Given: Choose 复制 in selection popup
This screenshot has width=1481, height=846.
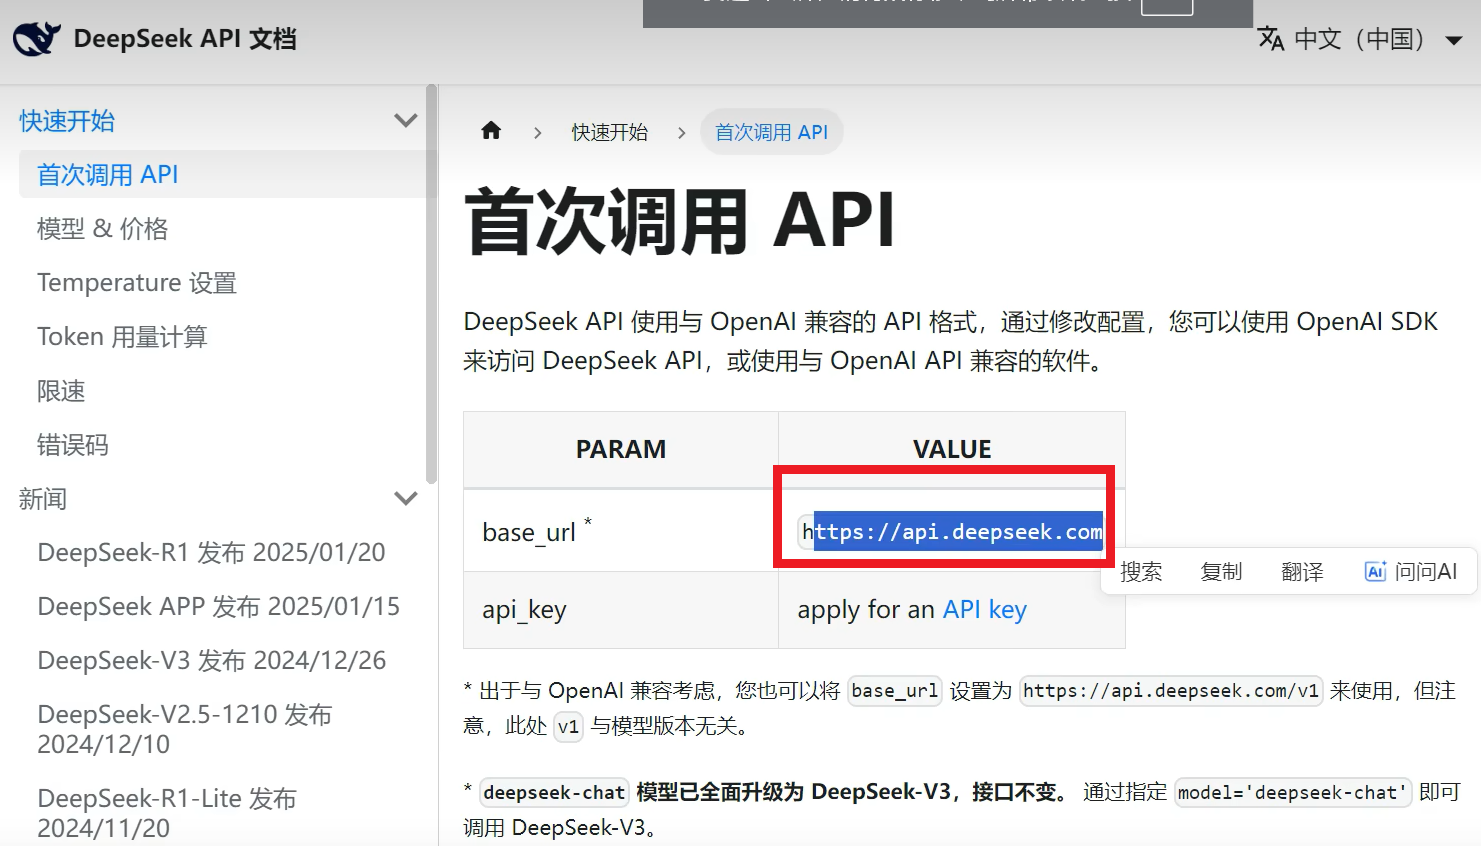Looking at the screenshot, I should pos(1221,572).
